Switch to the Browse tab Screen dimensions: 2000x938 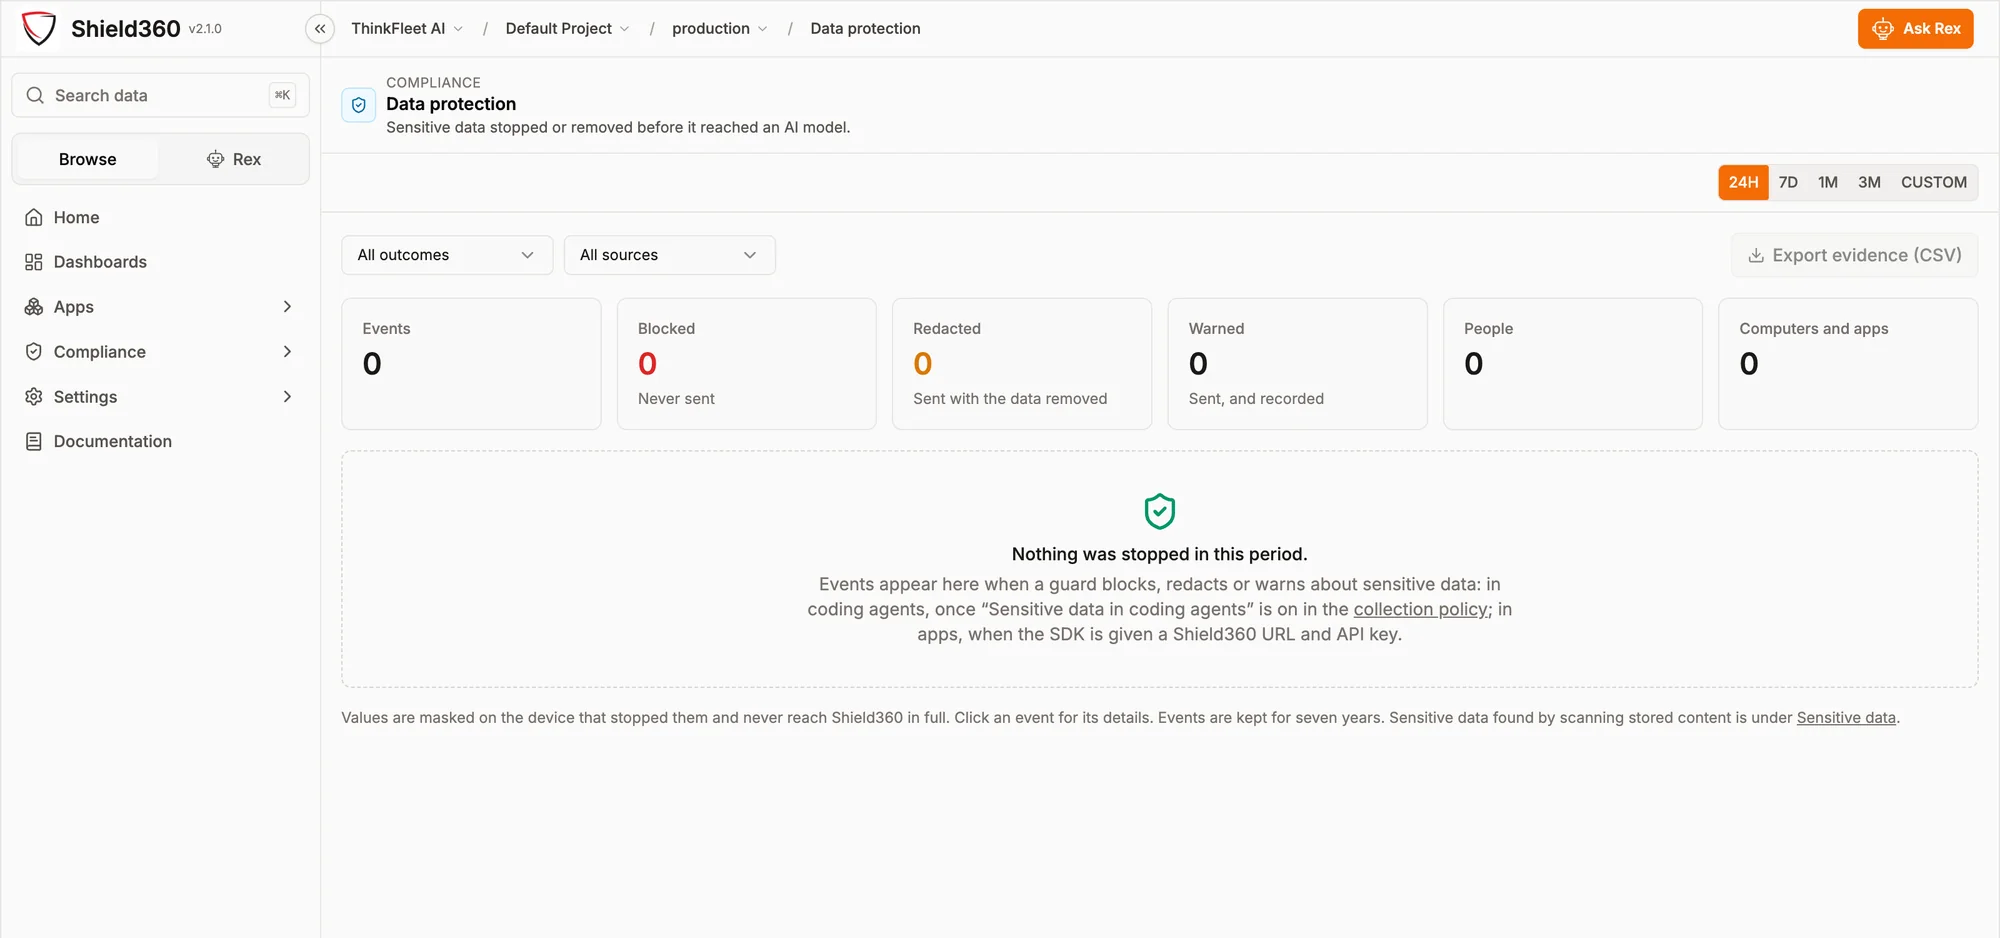[88, 159]
